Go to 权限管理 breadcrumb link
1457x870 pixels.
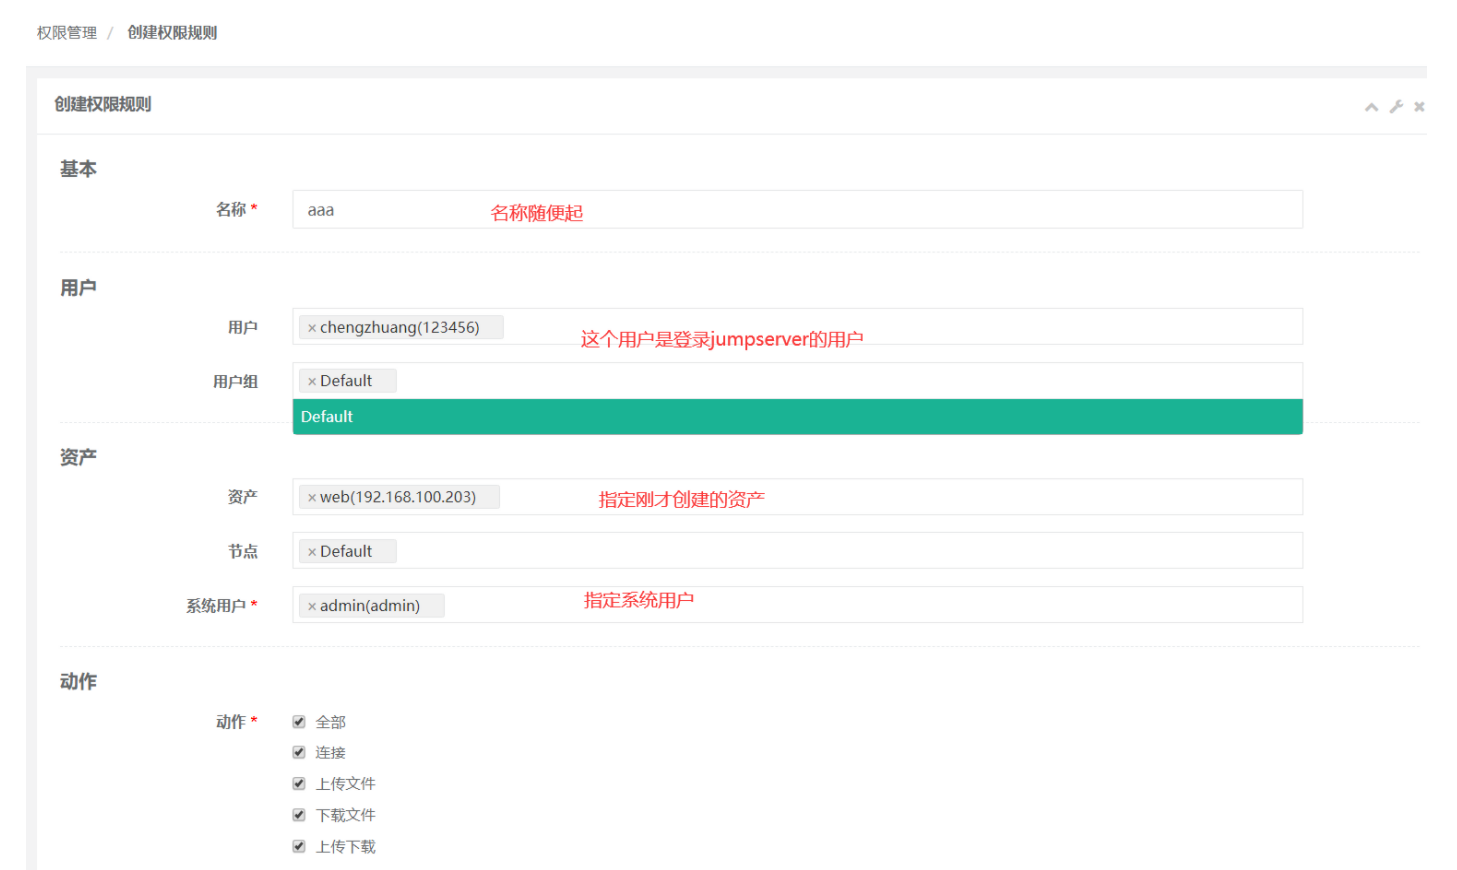point(67,33)
